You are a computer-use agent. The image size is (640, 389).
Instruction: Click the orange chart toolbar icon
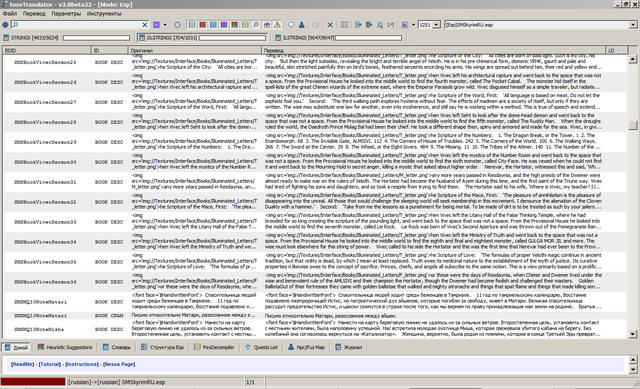(x=267, y=25)
